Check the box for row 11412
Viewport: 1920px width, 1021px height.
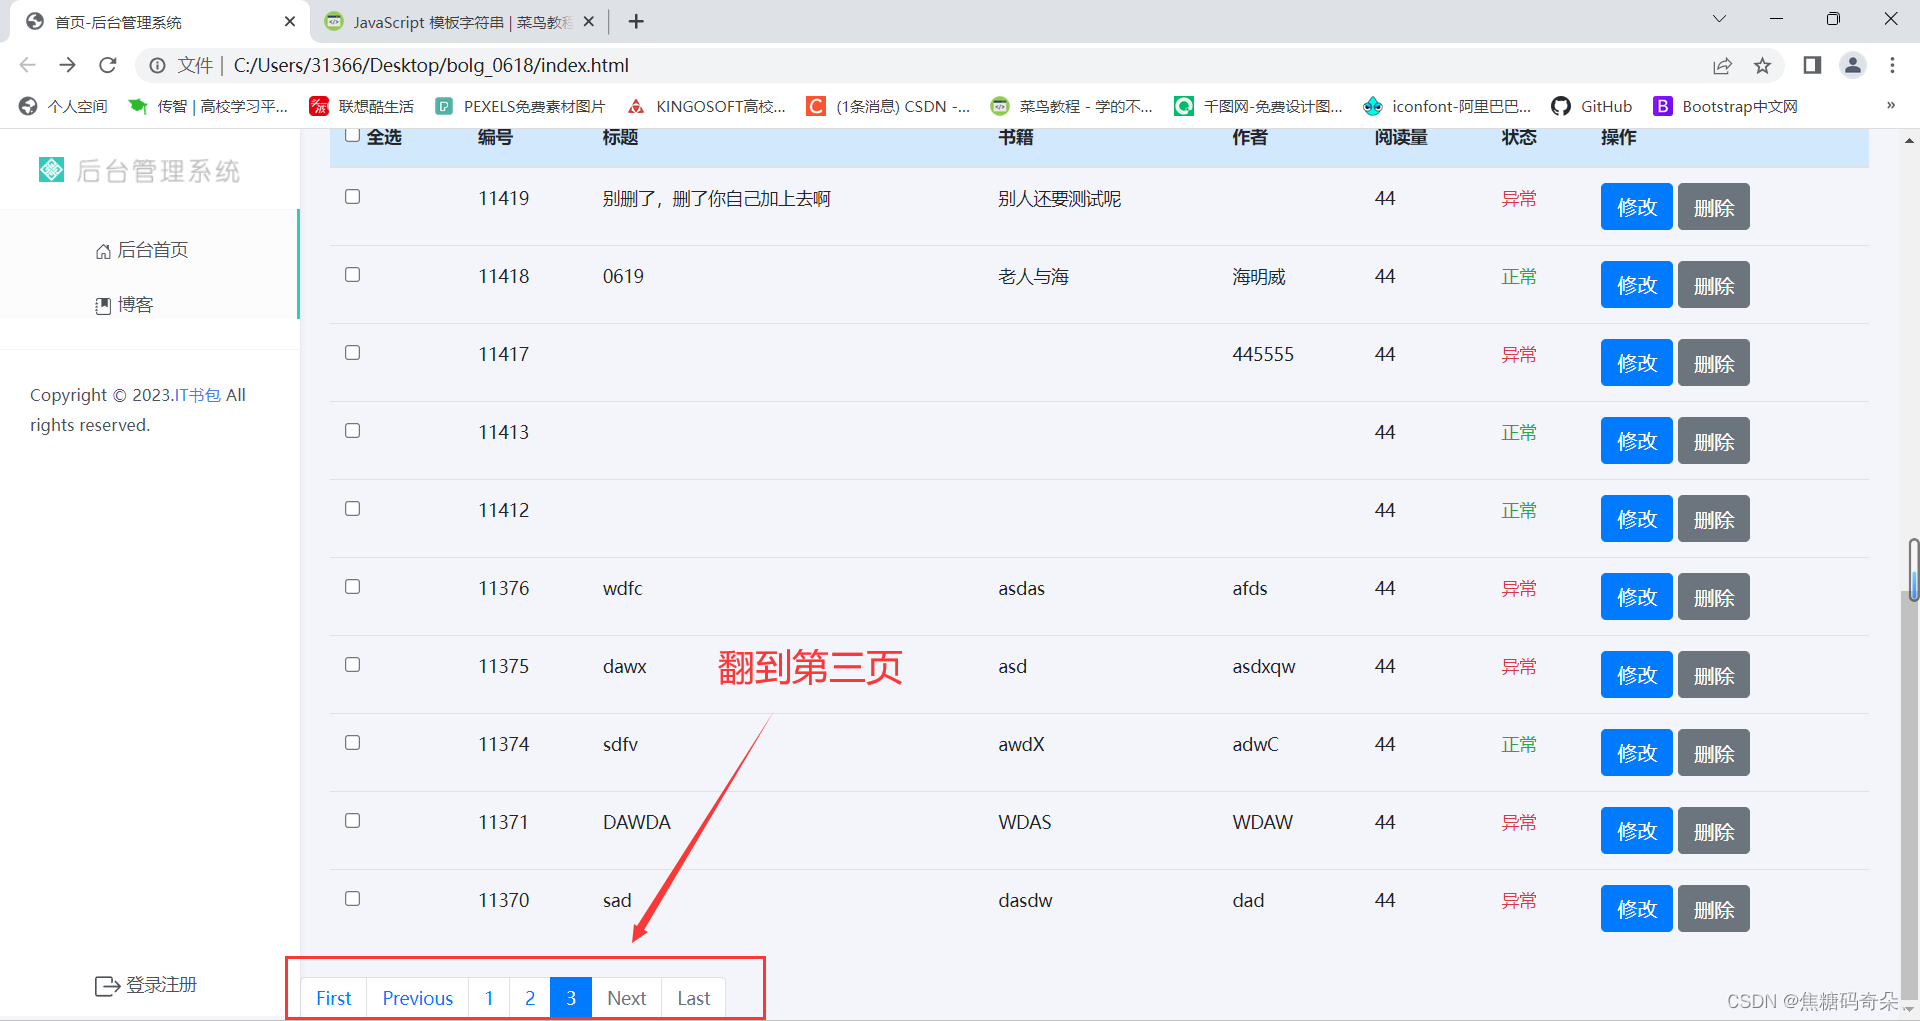tap(352, 509)
